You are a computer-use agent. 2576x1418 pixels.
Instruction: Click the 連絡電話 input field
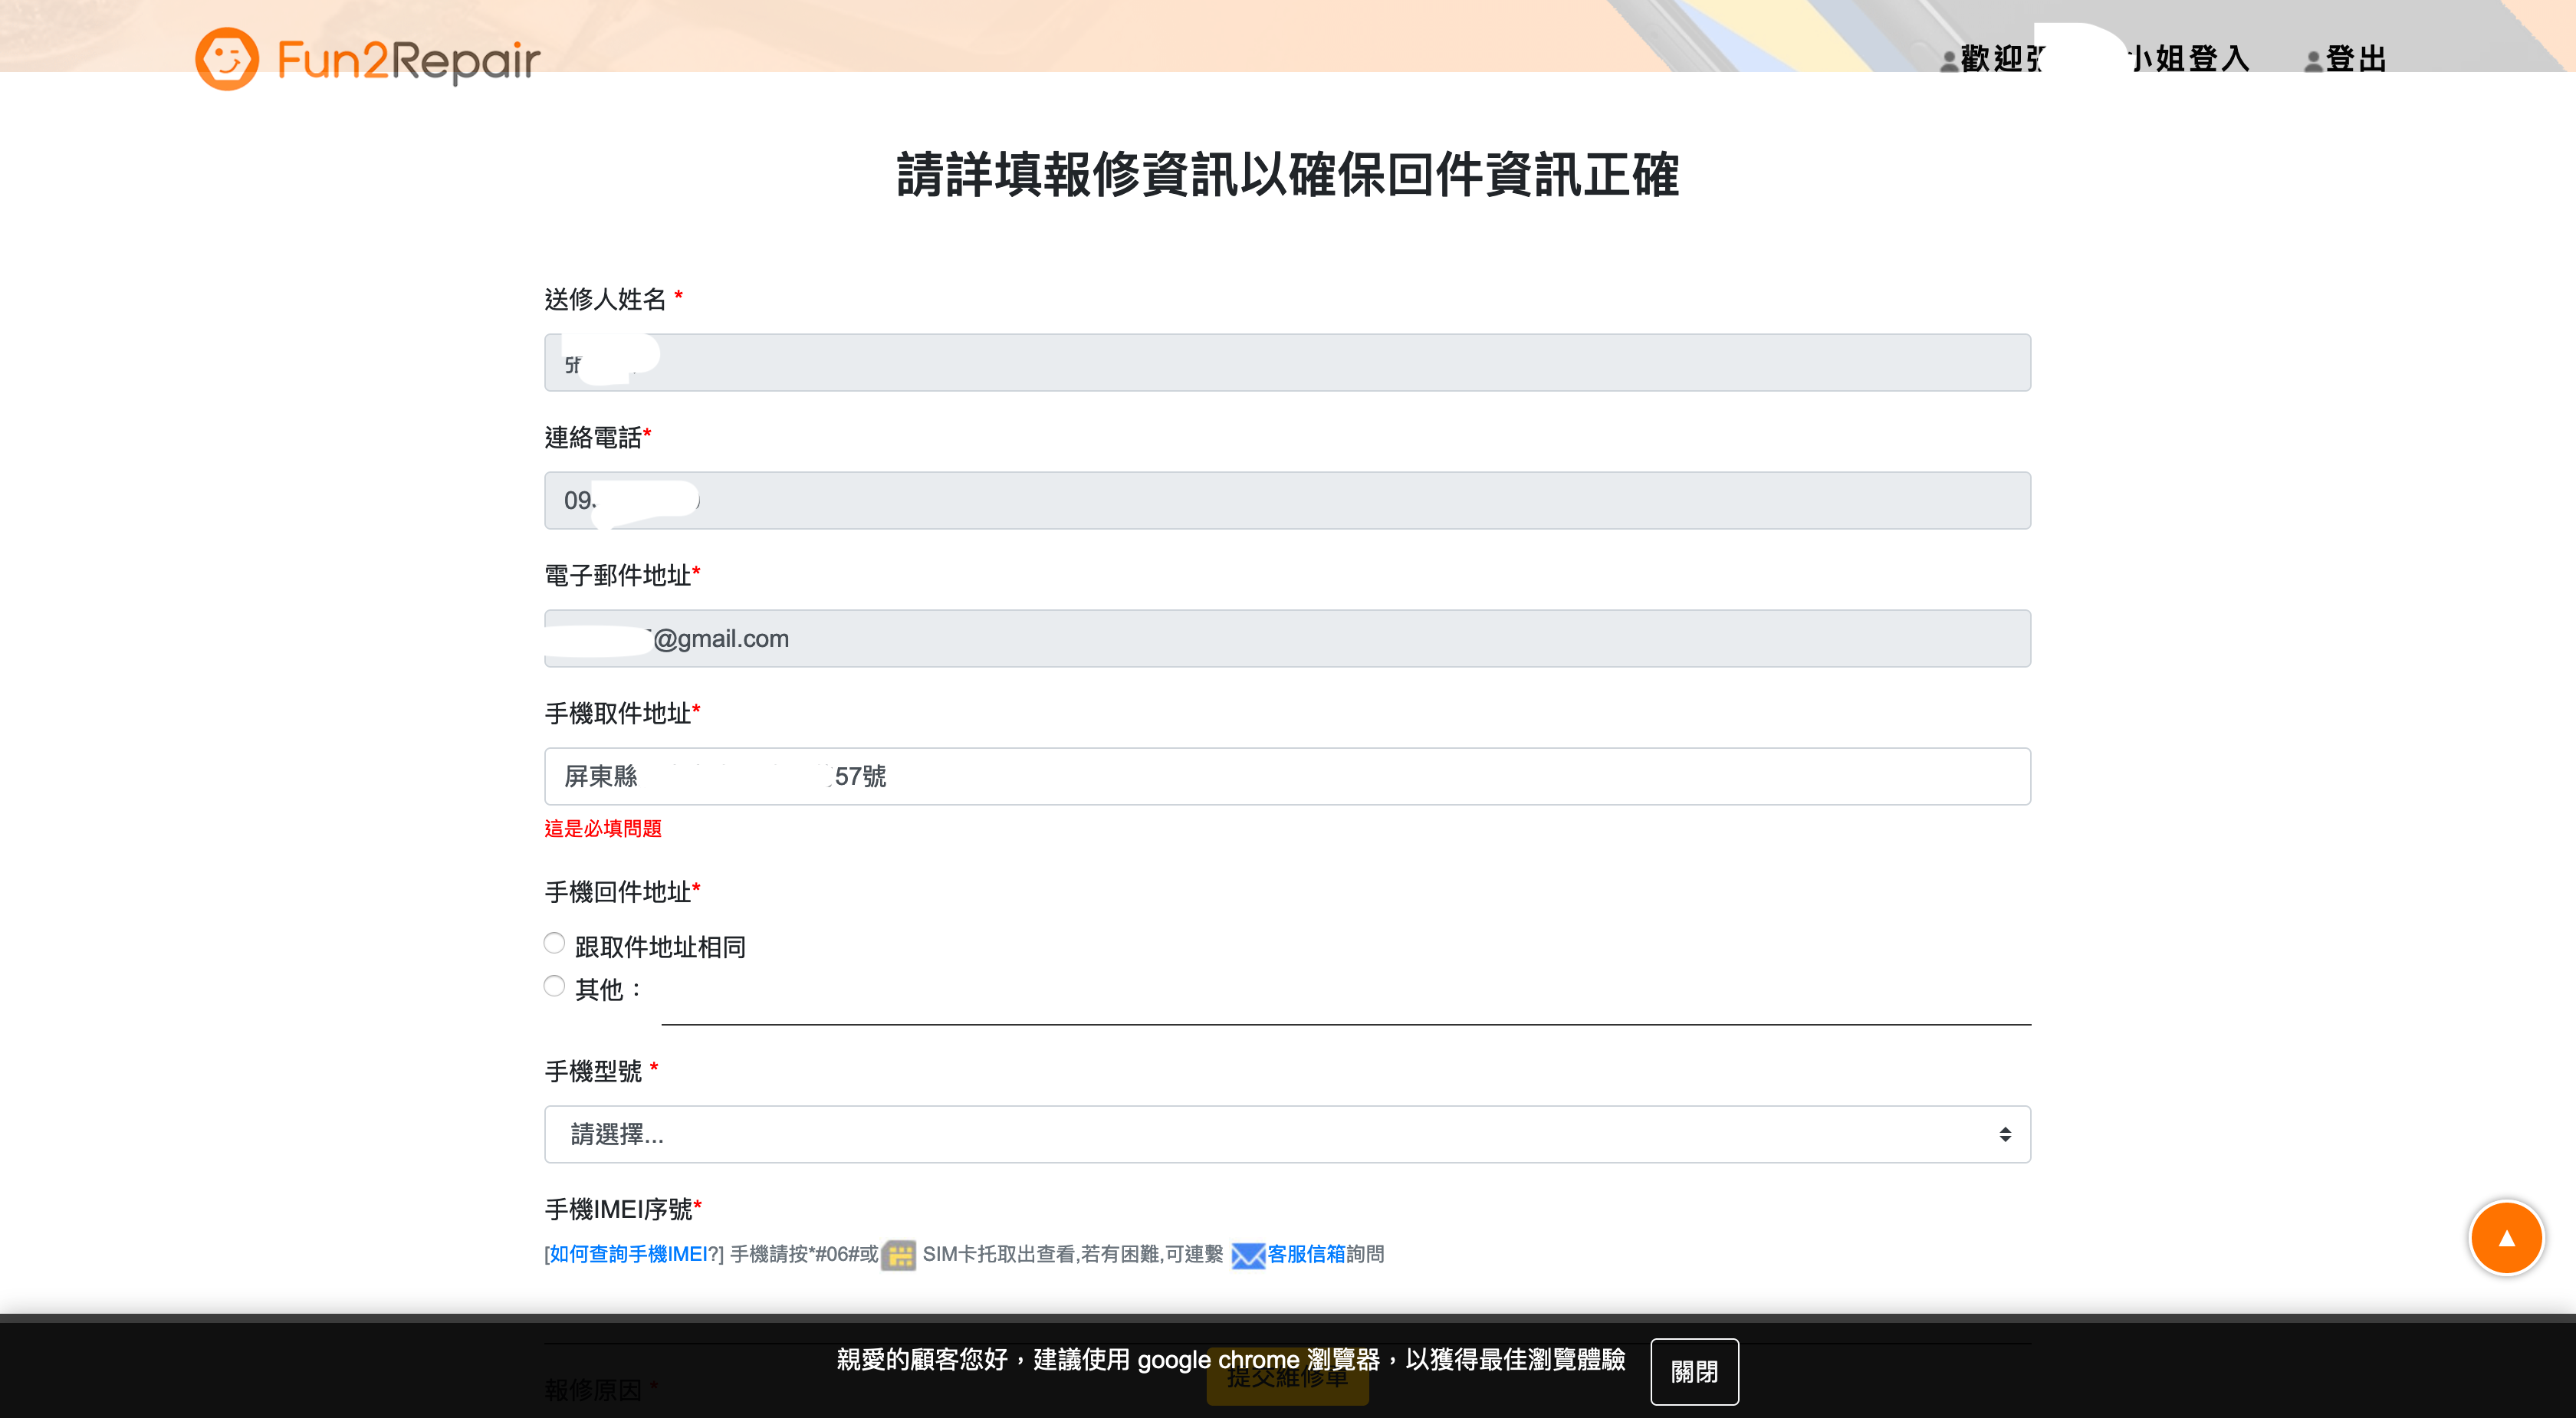pos(1287,500)
